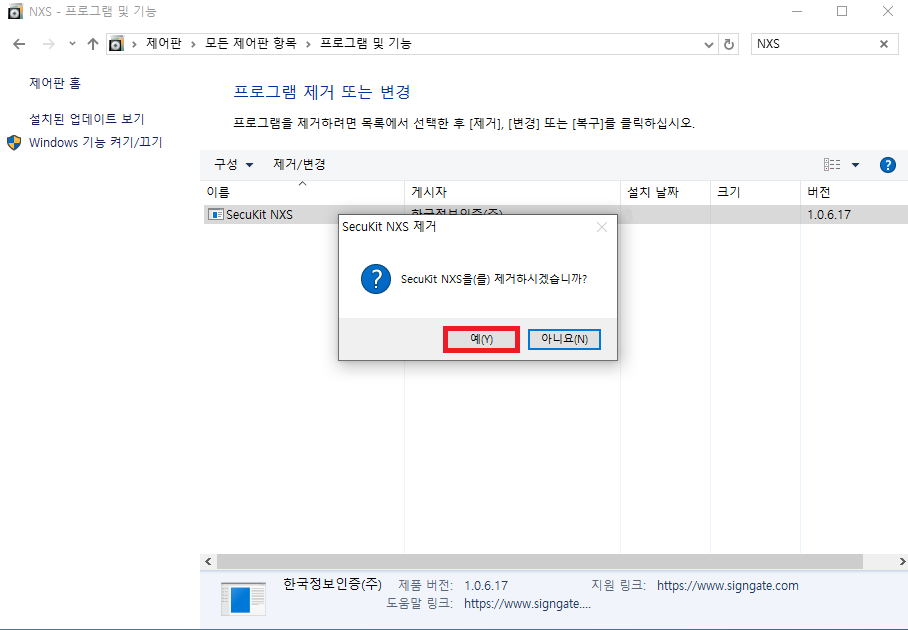Click the window title bar app icon
The height and width of the screenshot is (630, 908).
tap(15, 12)
